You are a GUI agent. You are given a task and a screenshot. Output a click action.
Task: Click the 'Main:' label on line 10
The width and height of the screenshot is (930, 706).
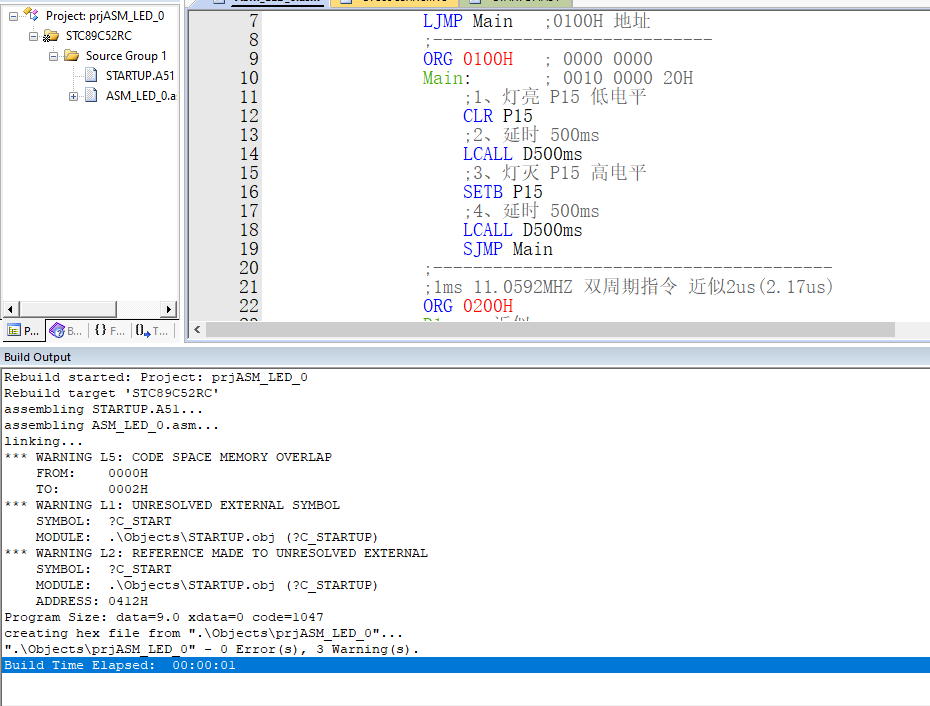[x=447, y=78]
